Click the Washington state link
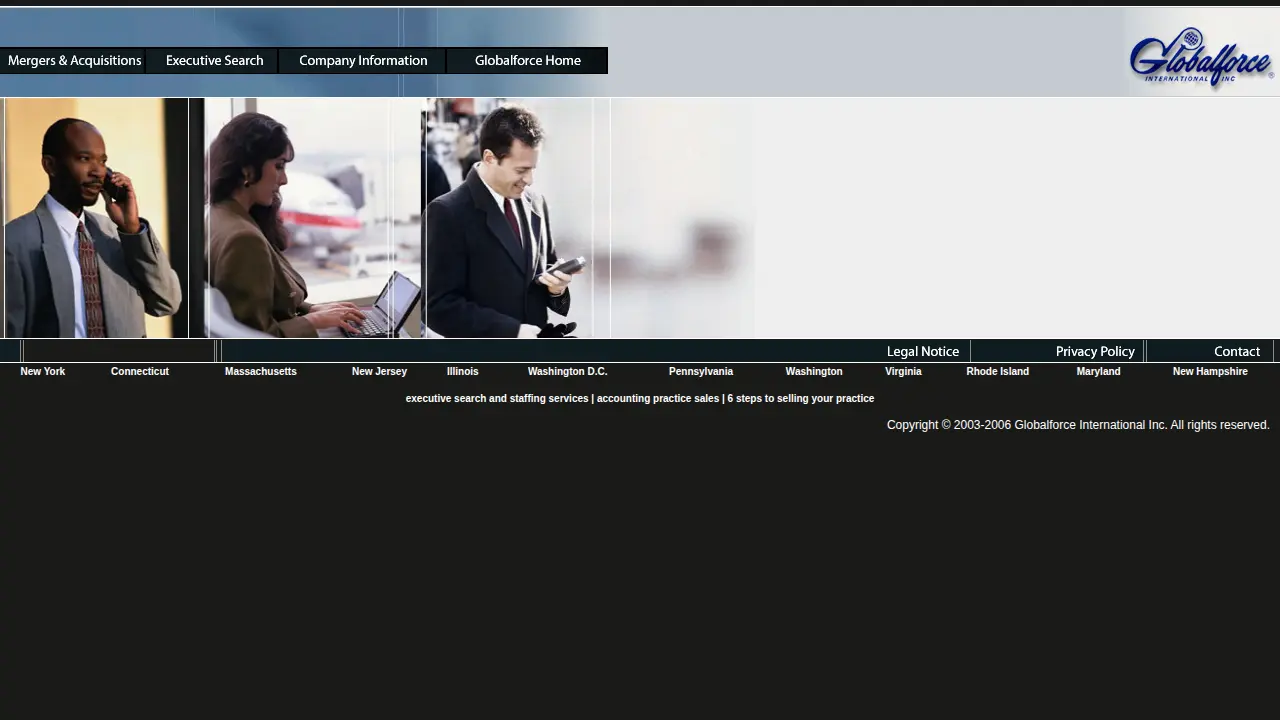Image resolution: width=1280 pixels, height=720 pixels. click(814, 371)
